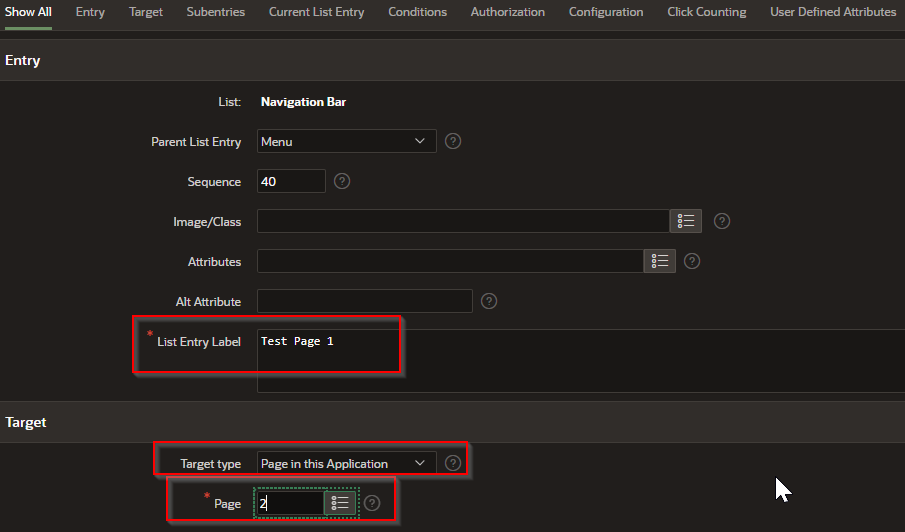Switch to the Subentries tab
The height and width of the screenshot is (532, 905).
215,12
